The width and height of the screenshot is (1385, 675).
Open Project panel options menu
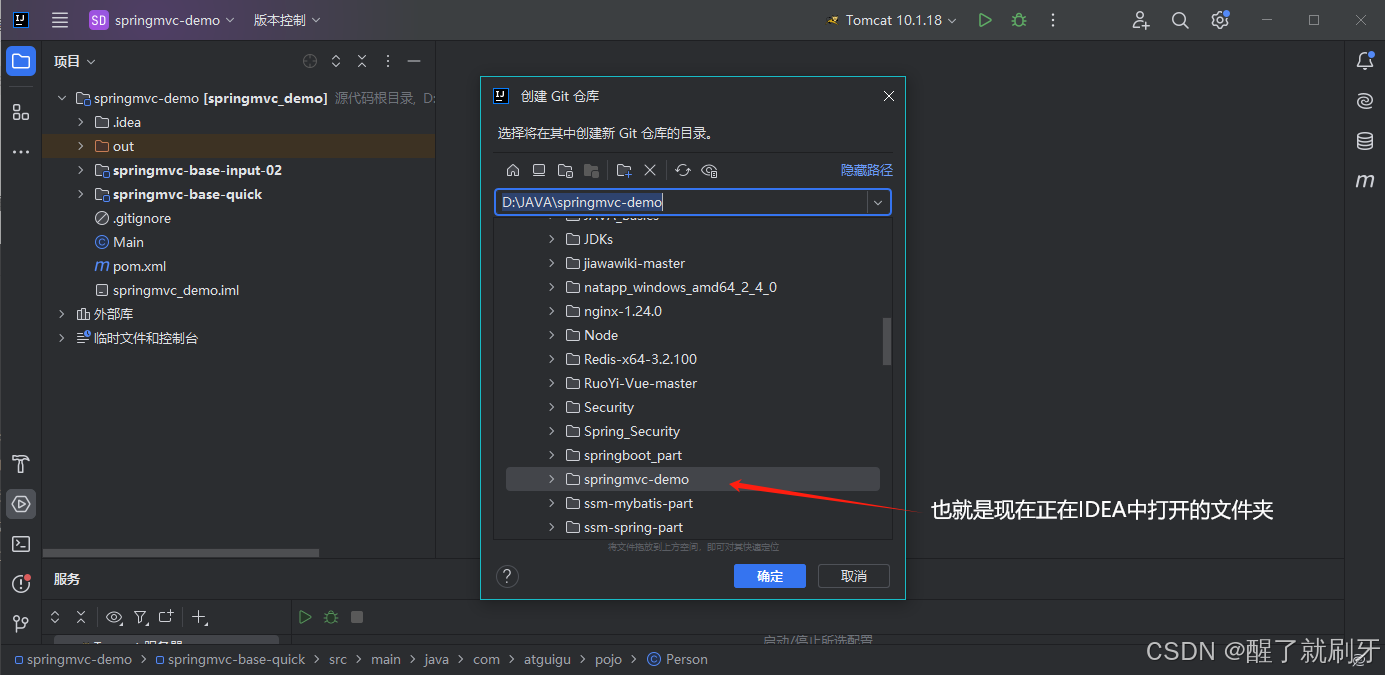coord(388,61)
